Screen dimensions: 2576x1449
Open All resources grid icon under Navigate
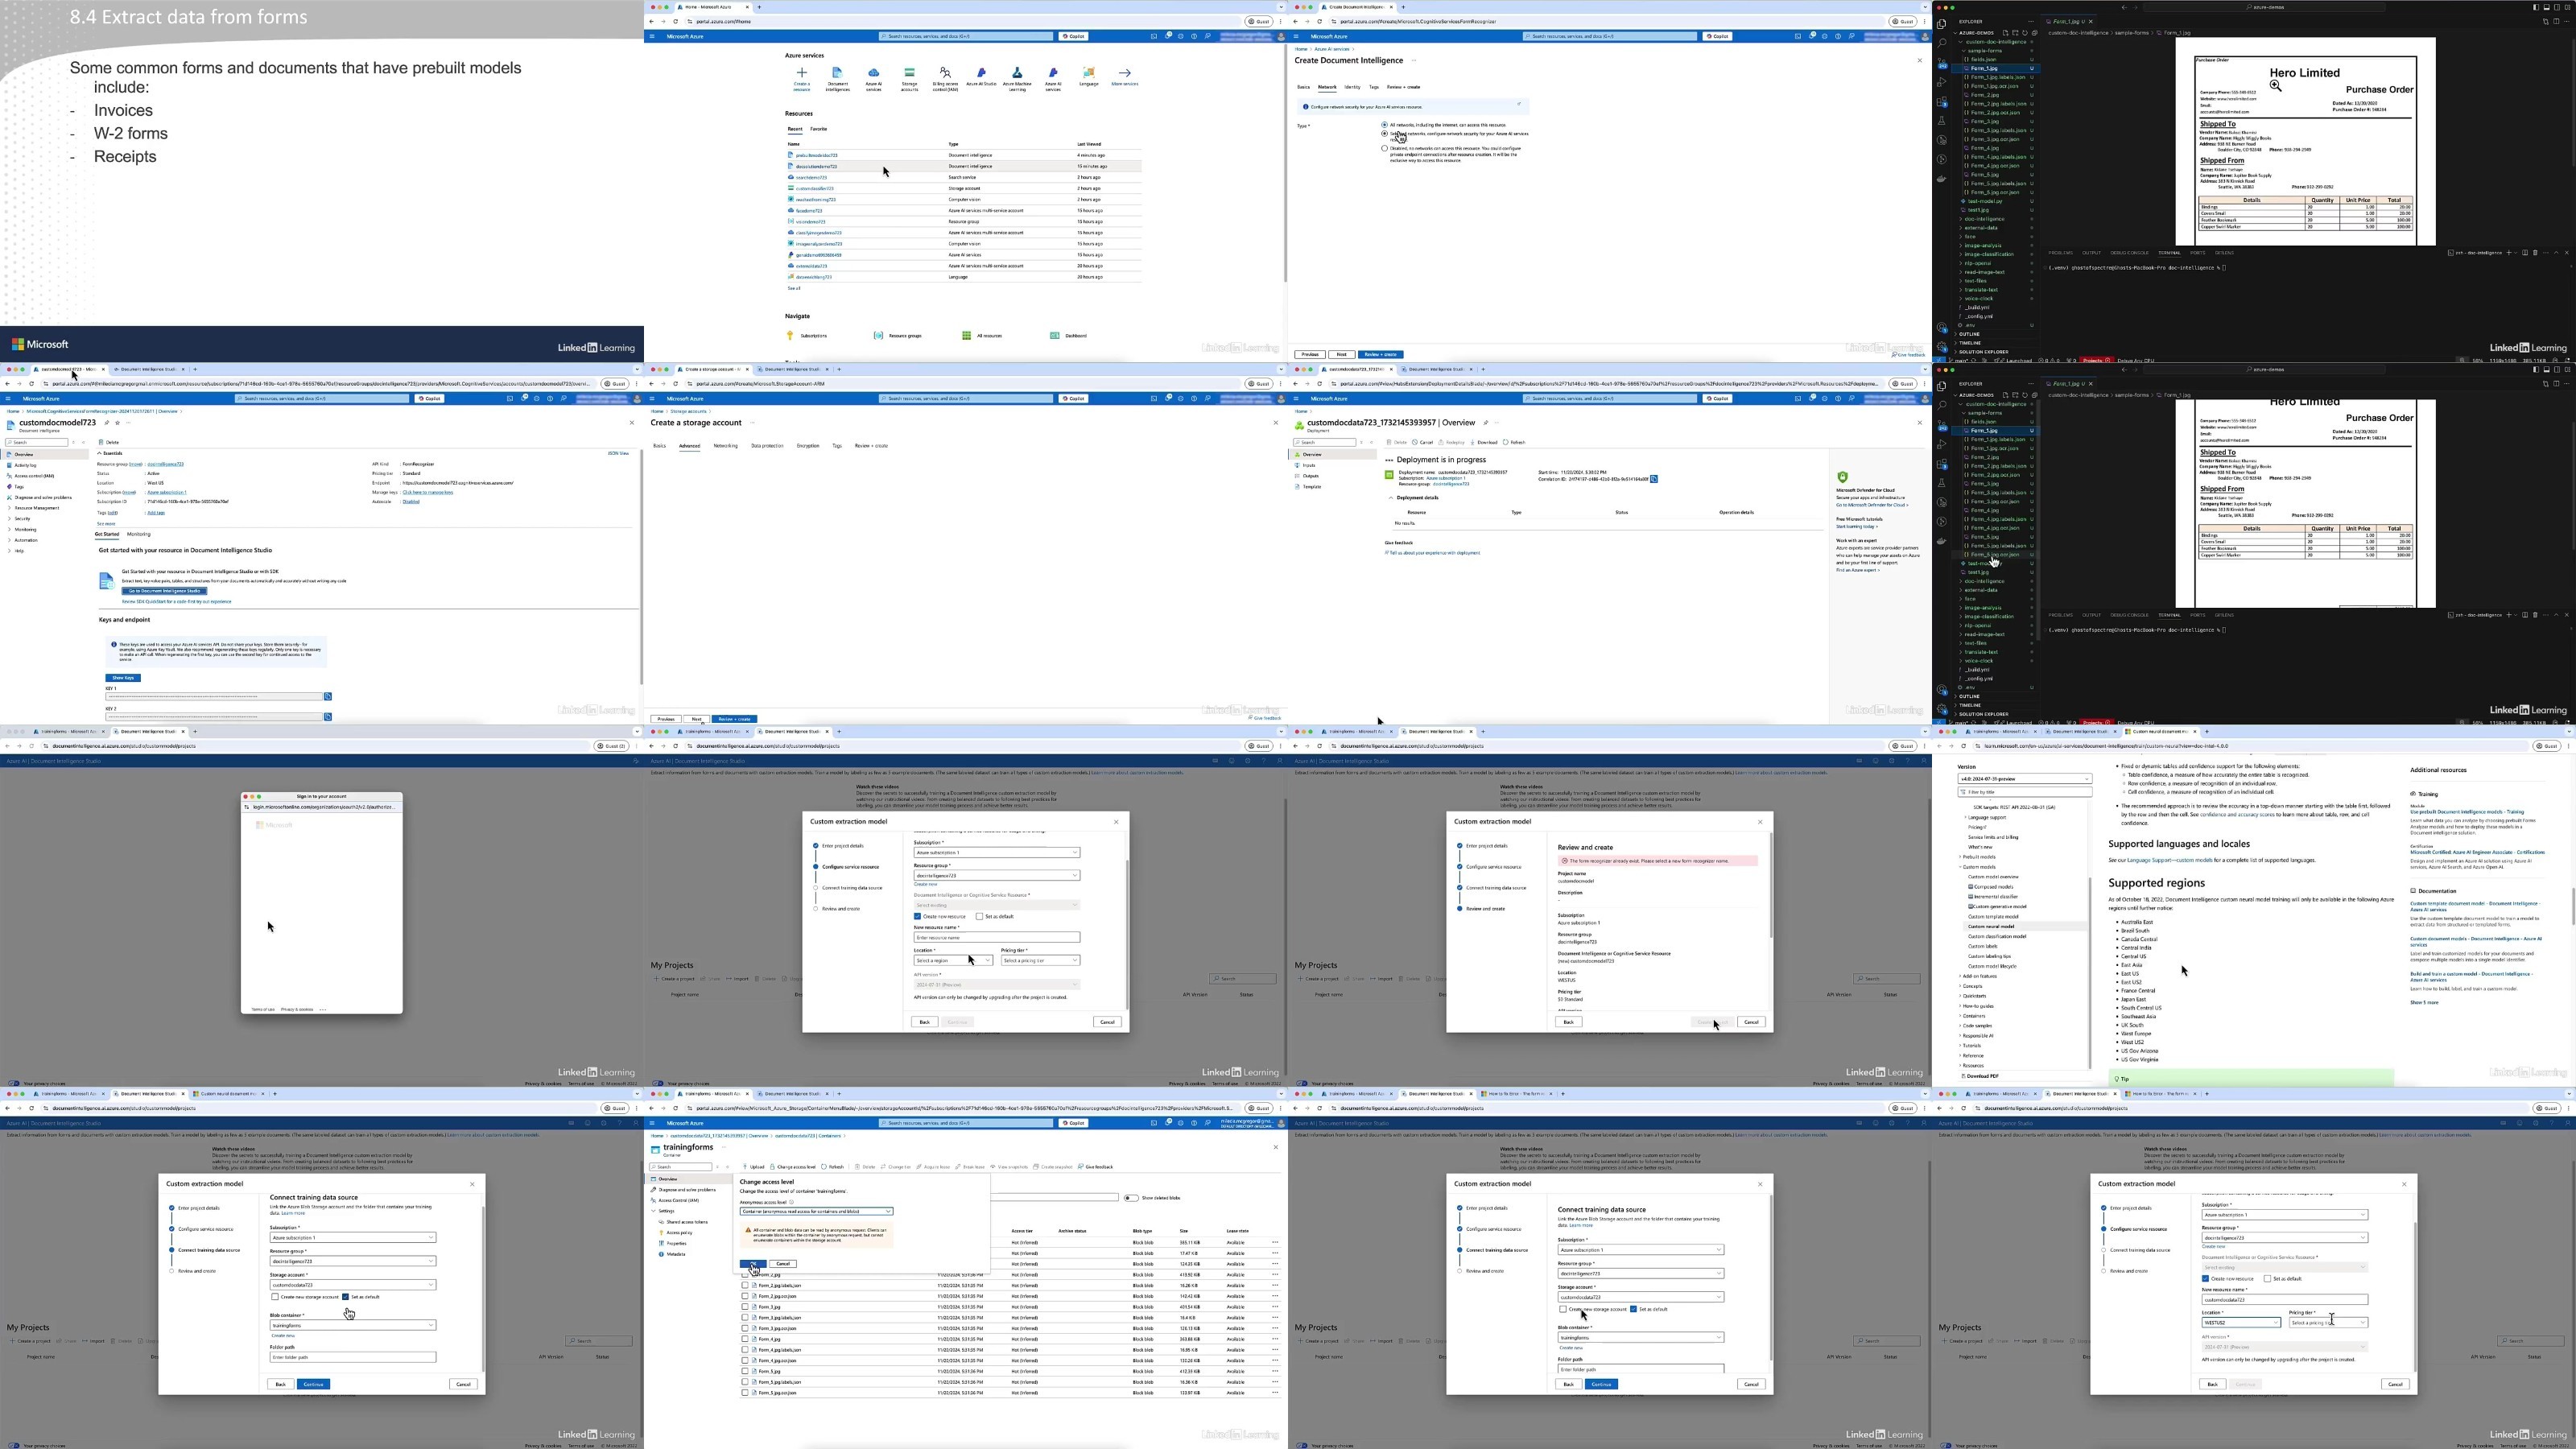tap(966, 335)
